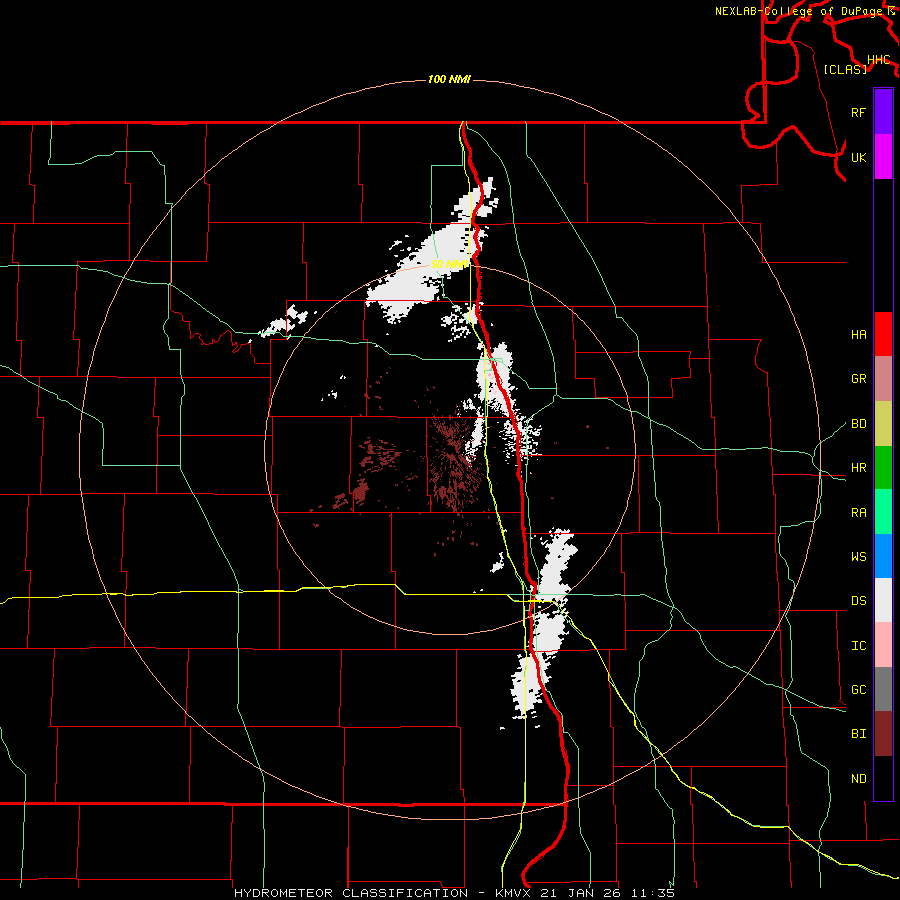Click the HHC product label
The image size is (900, 900).
(x=878, y=60)
